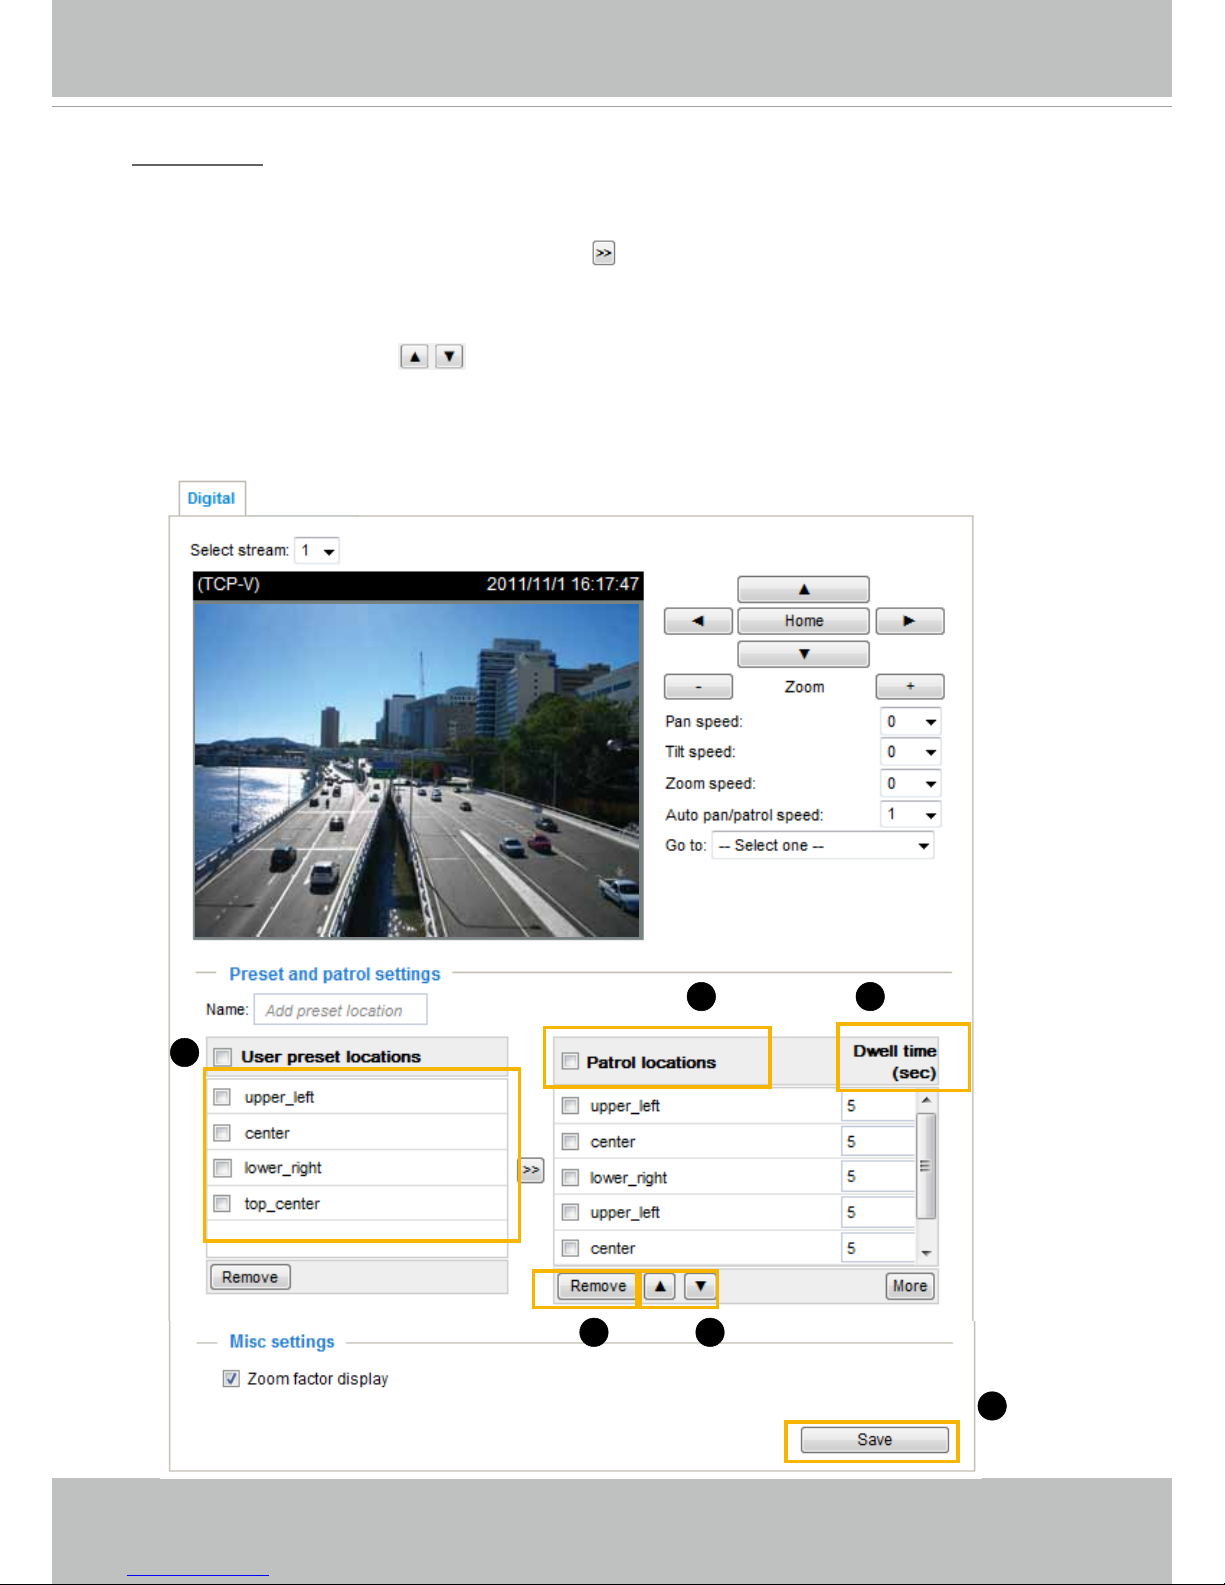Click the >> add to patrol button

[x=531, y=1170]
